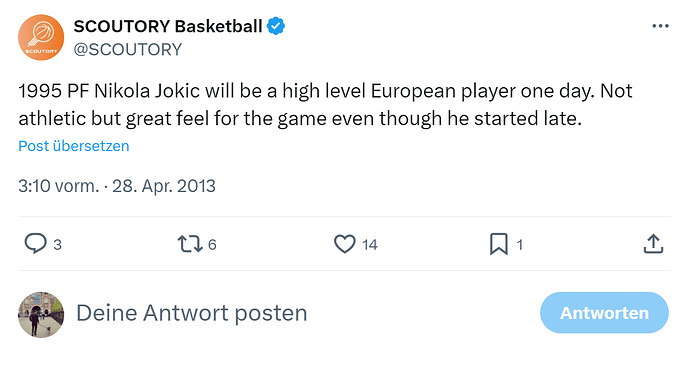689x368 pixels.
Task: Click the Antworten button
Action: 604,313
